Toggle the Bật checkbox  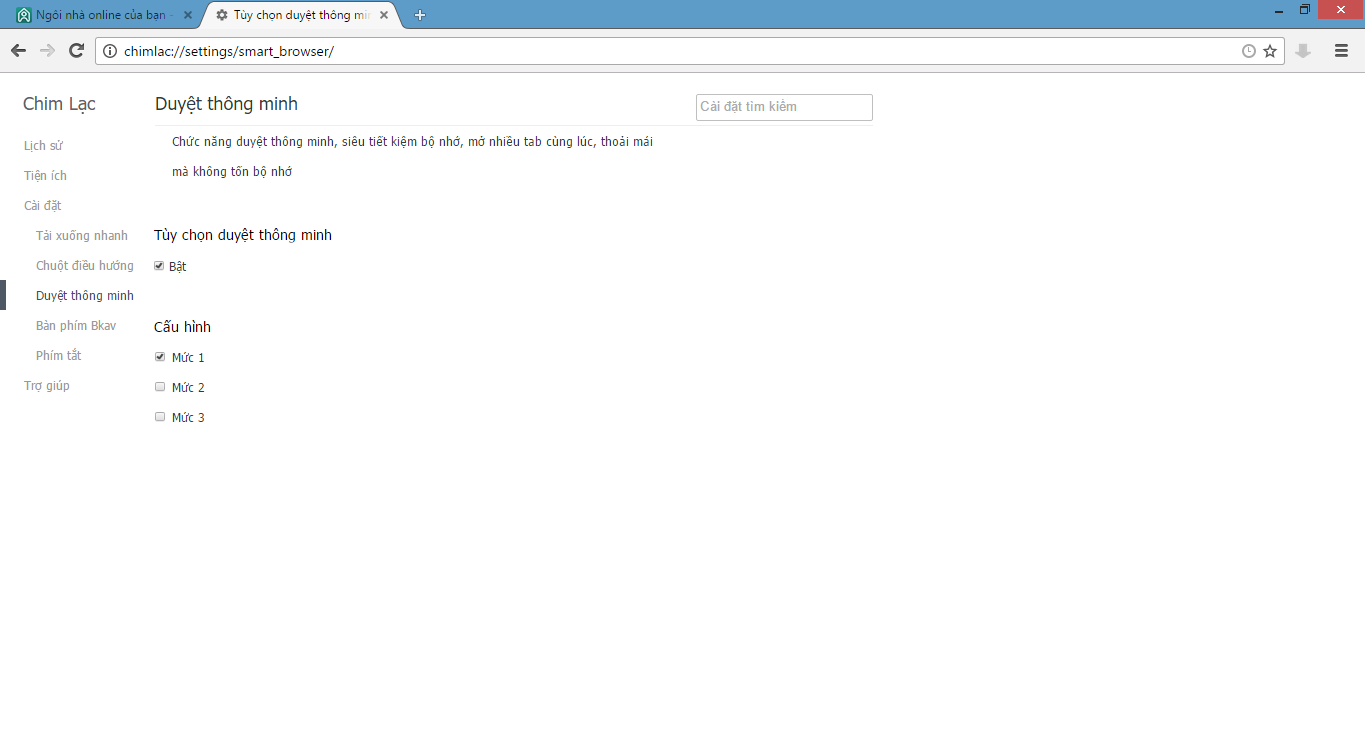[159, 266]
